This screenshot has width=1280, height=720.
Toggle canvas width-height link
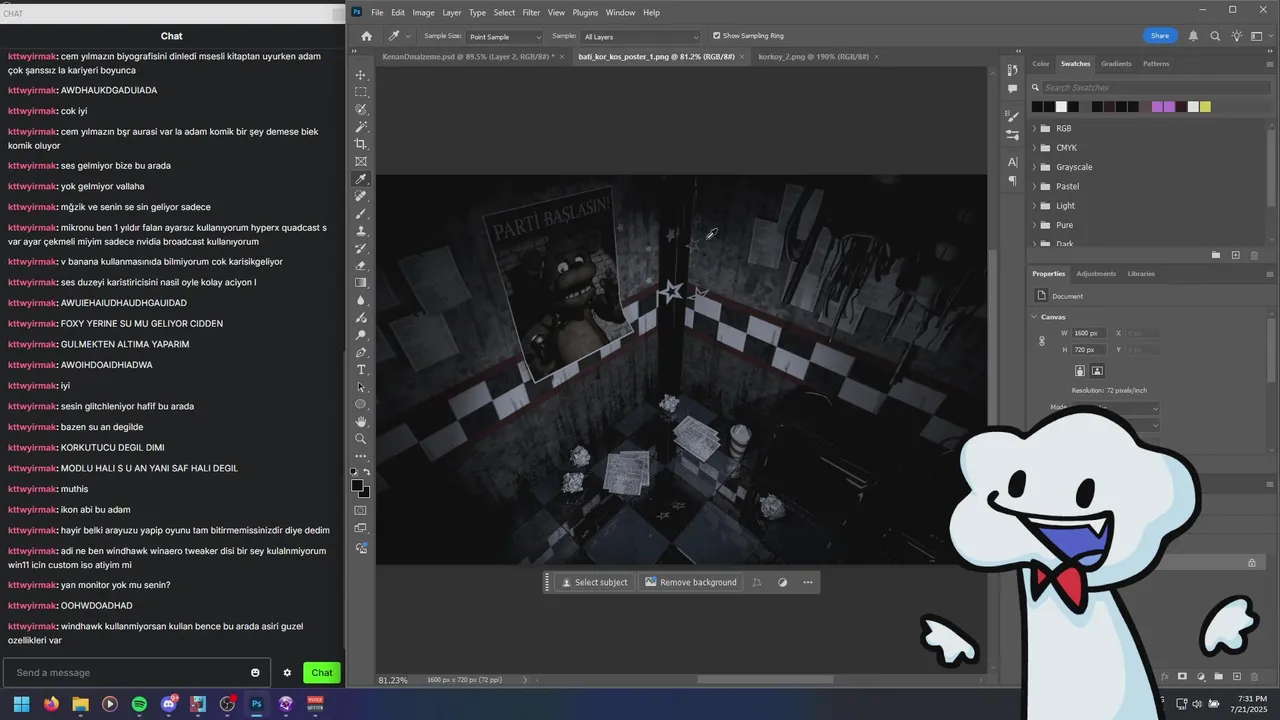point(1042,341)
